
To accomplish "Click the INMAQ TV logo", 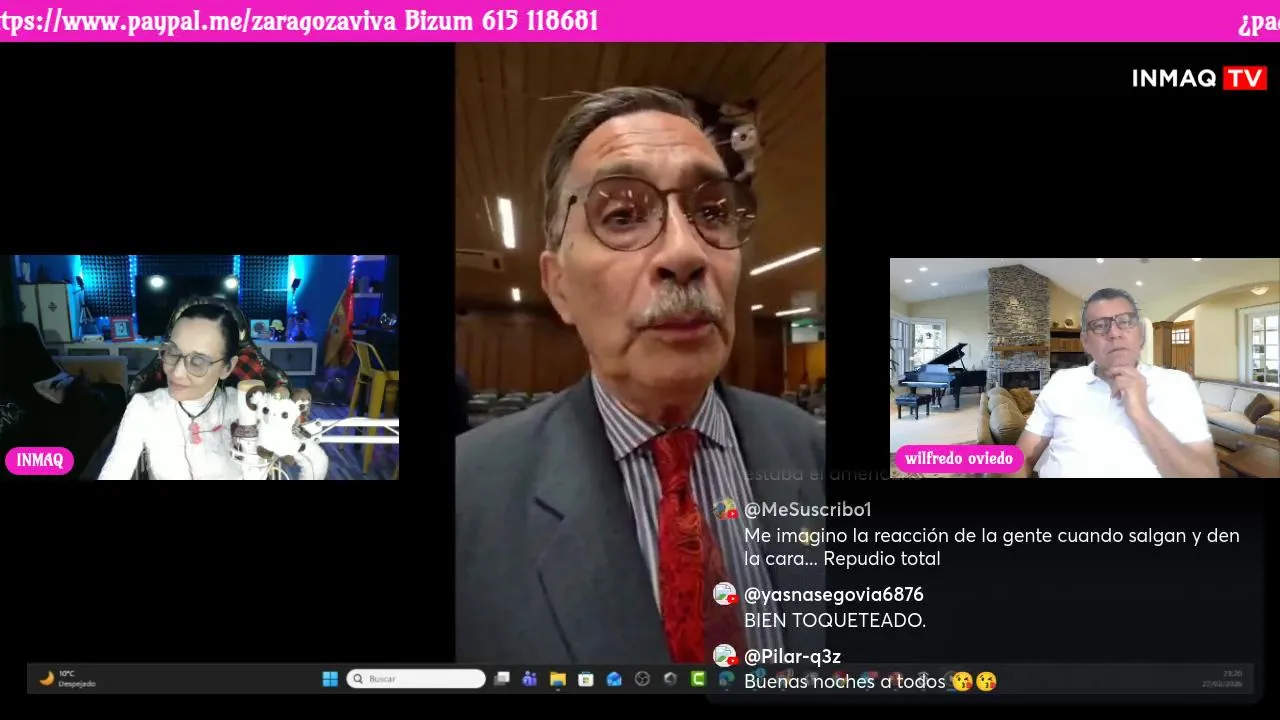I will [1199, 78].
